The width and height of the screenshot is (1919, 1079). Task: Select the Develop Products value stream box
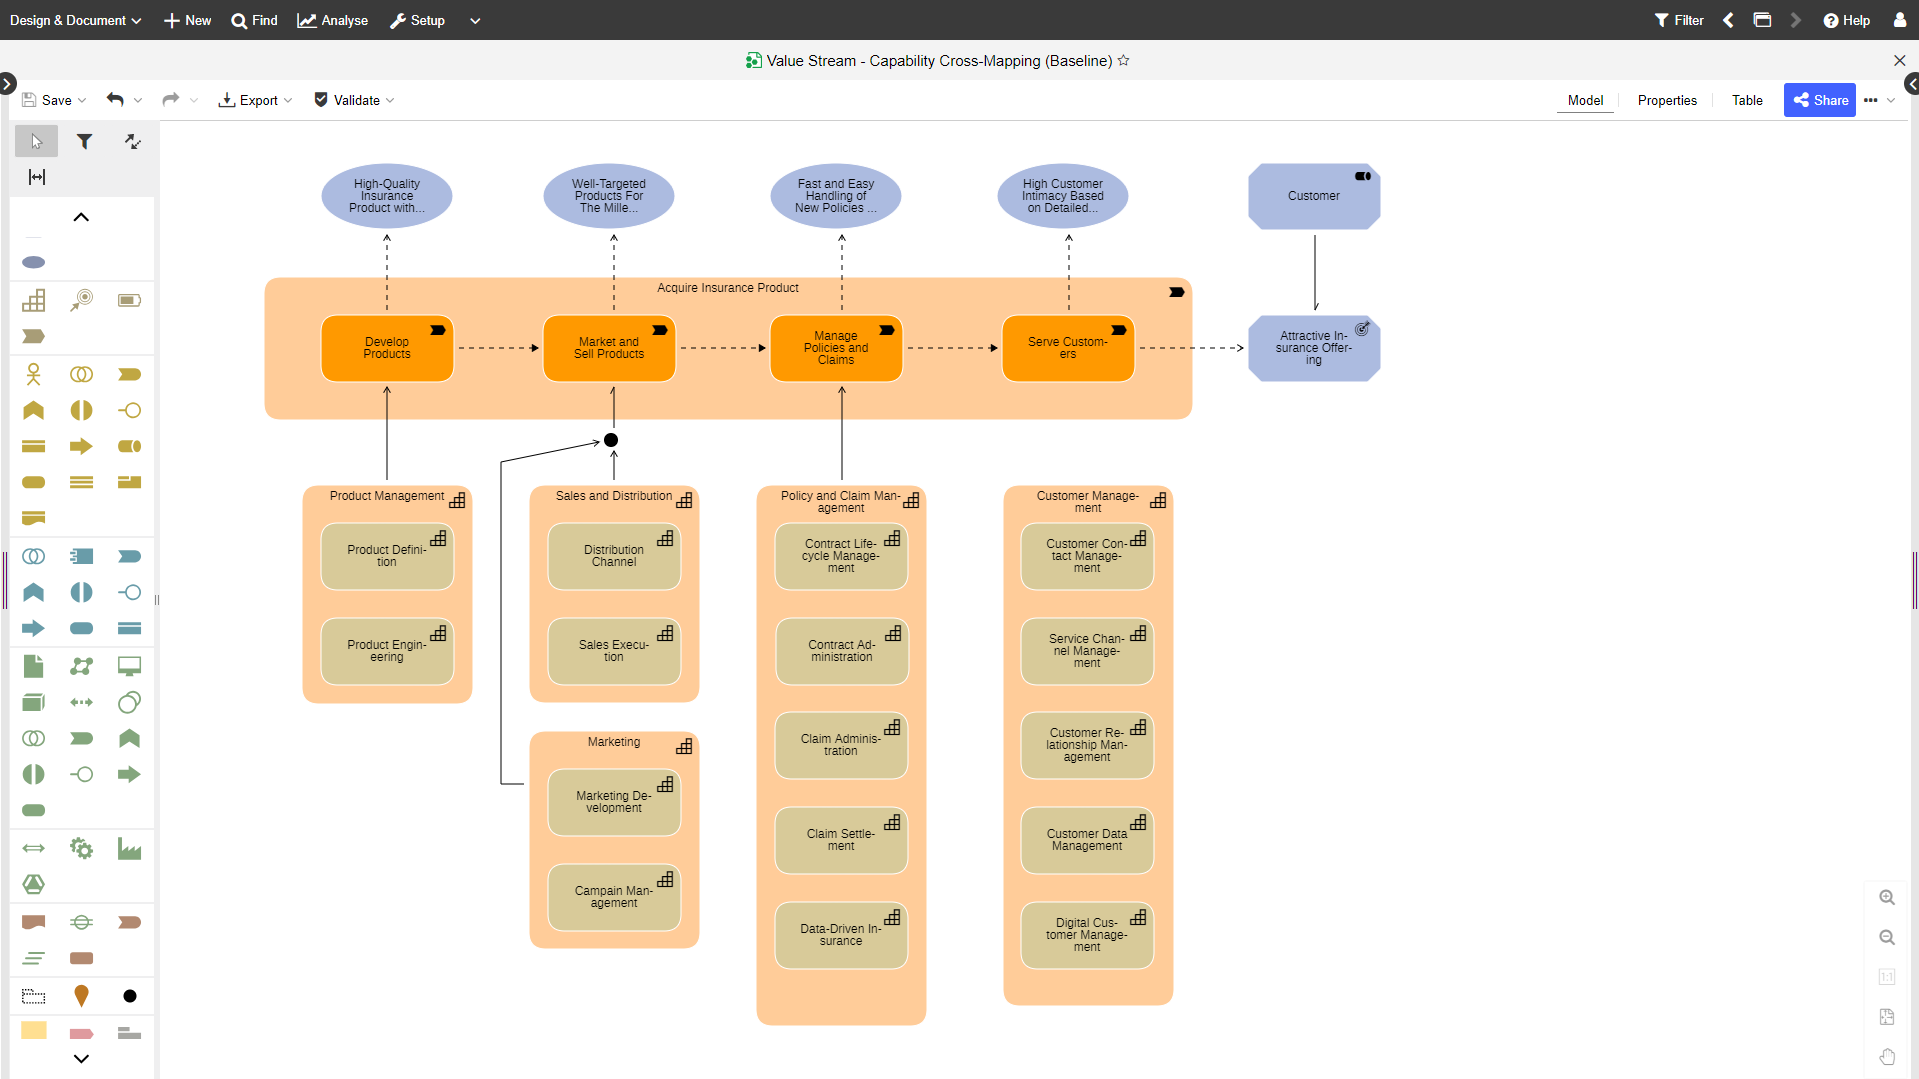387,349
